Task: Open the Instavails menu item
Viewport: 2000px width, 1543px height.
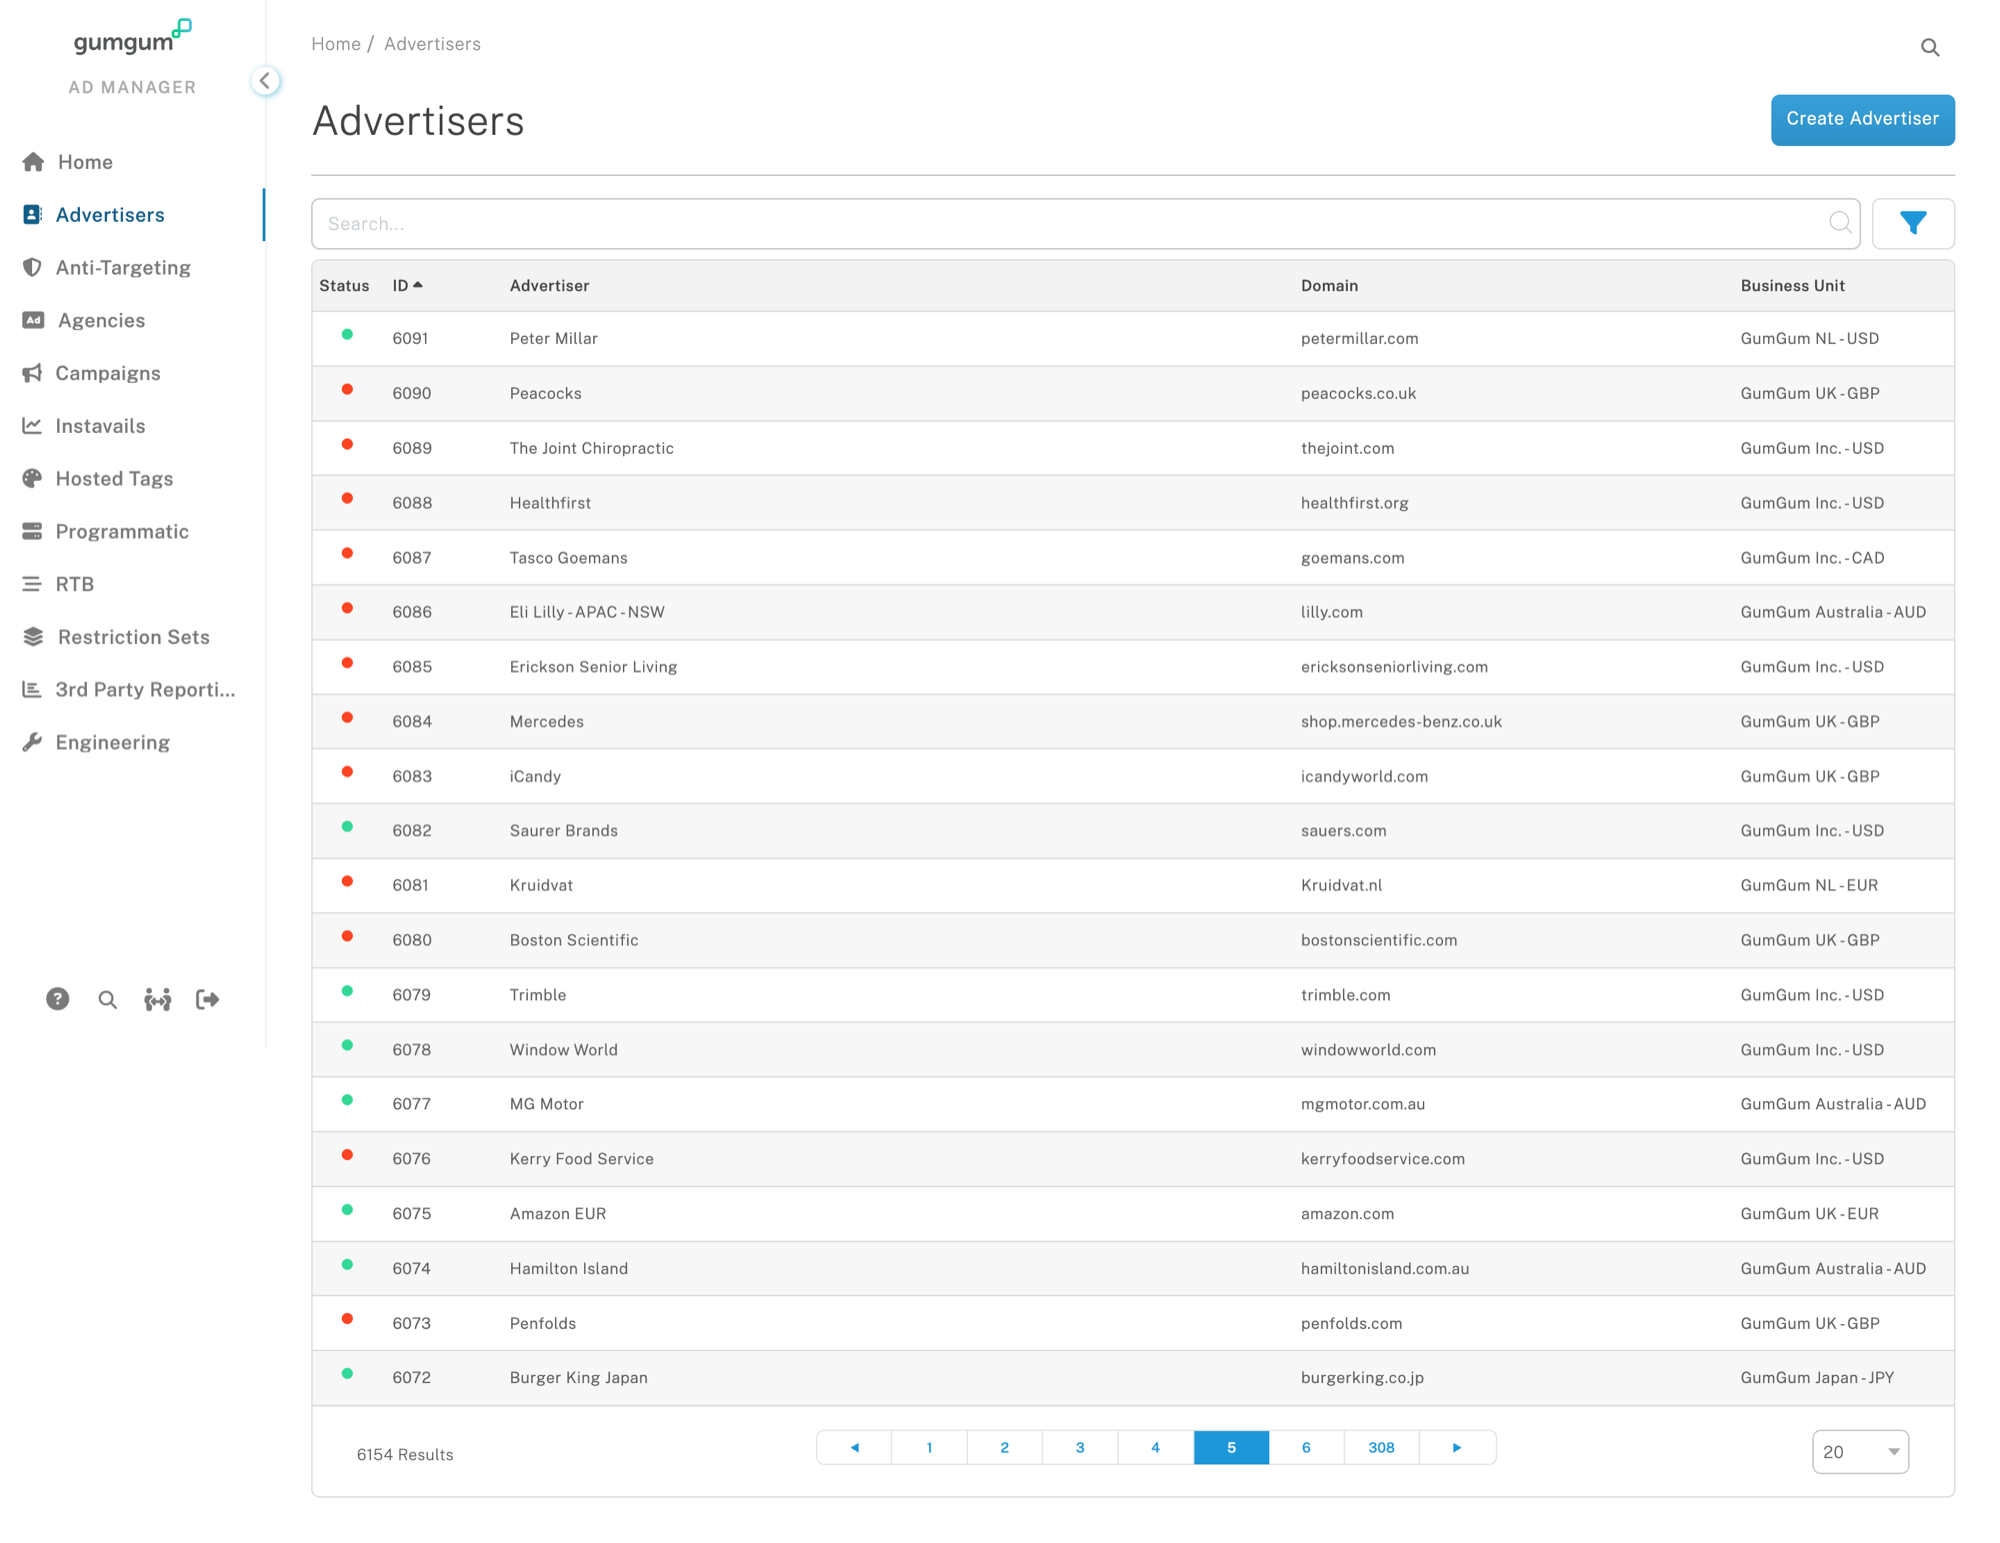Action: point(100,426)
